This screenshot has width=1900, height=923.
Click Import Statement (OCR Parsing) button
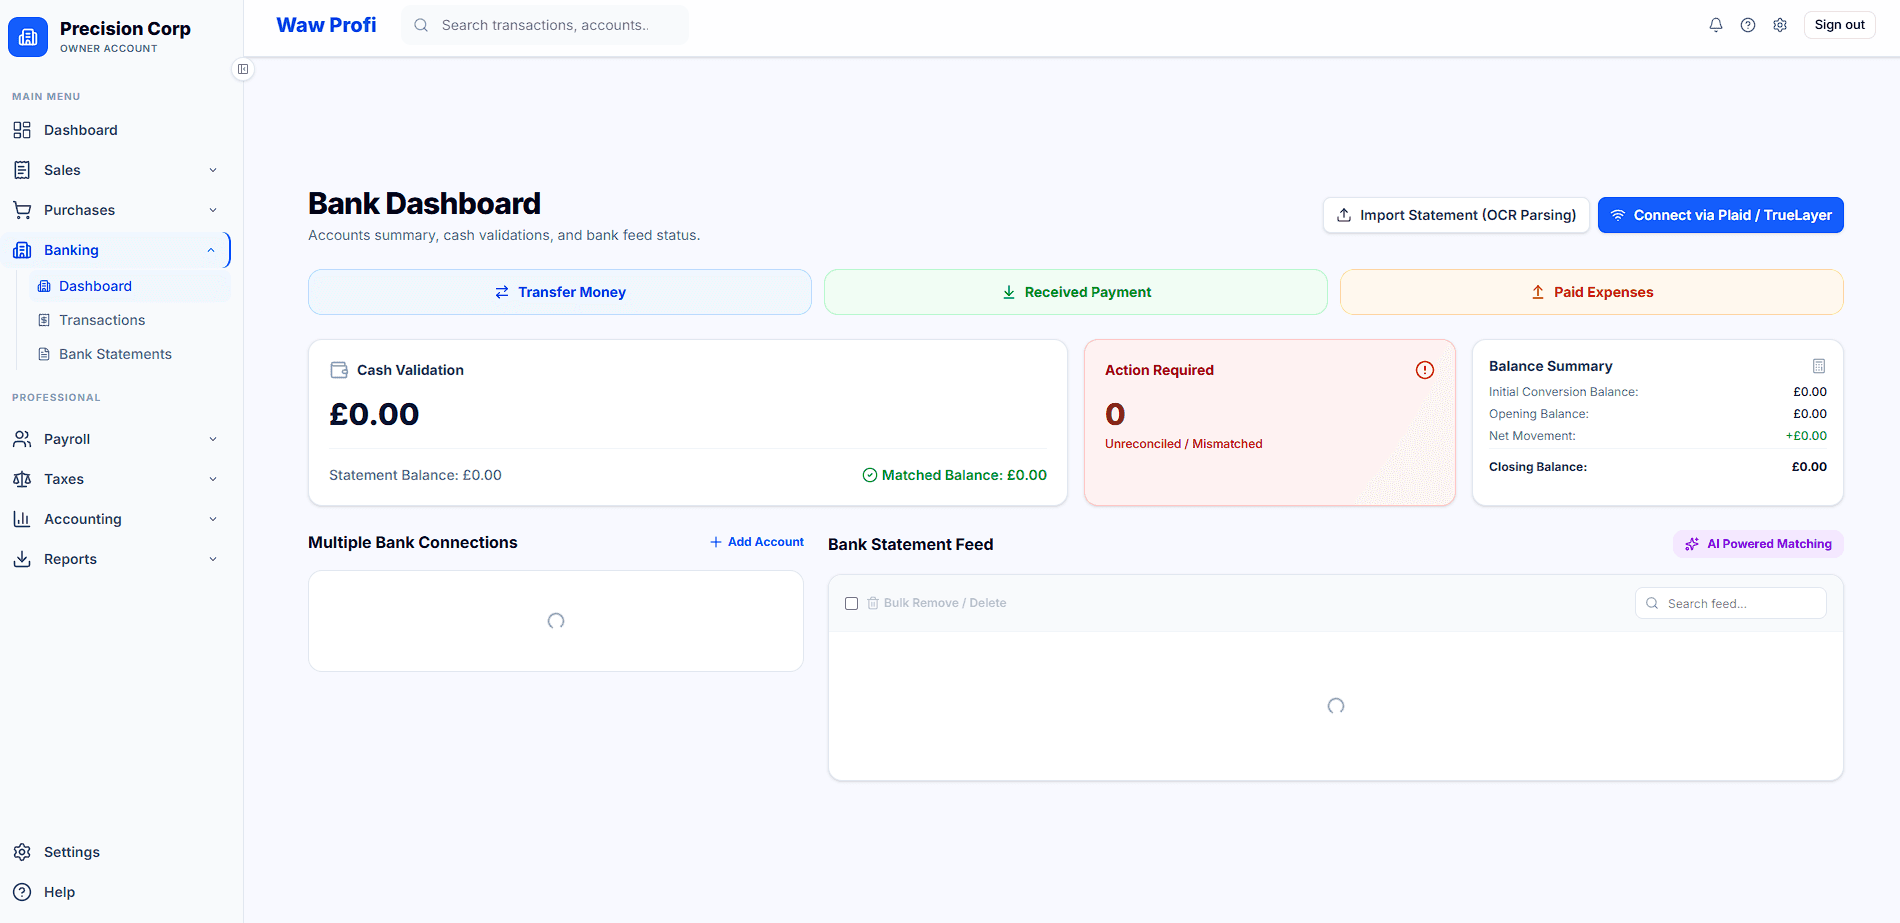(x=1456, y=215)
